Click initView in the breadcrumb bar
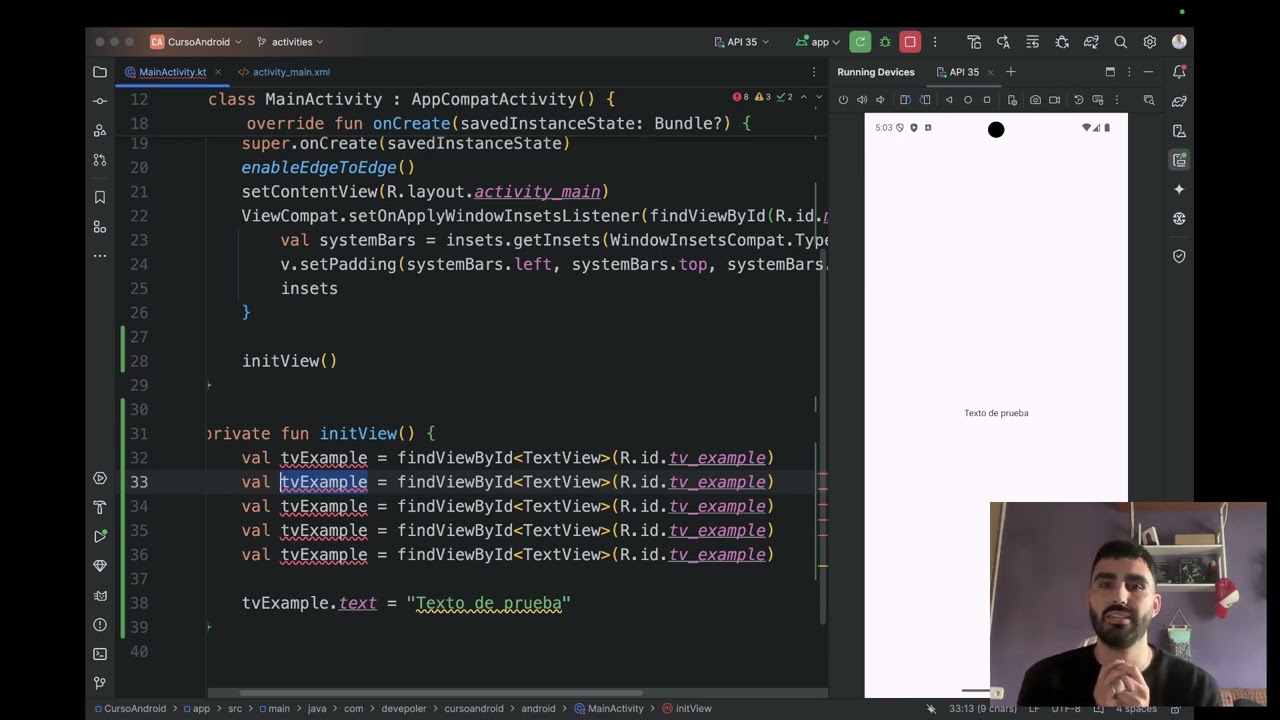Image resolution: width=1280 pixels, height=720 pixels. tap(686, 708)
